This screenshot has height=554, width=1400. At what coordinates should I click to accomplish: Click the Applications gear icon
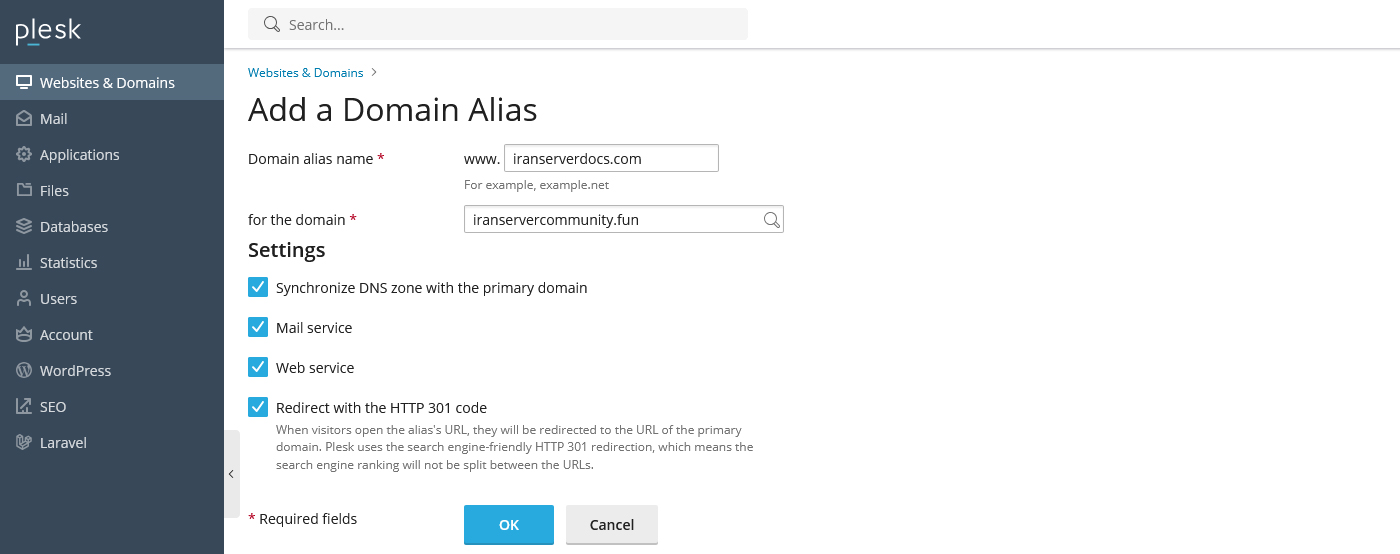click(24, 155)
